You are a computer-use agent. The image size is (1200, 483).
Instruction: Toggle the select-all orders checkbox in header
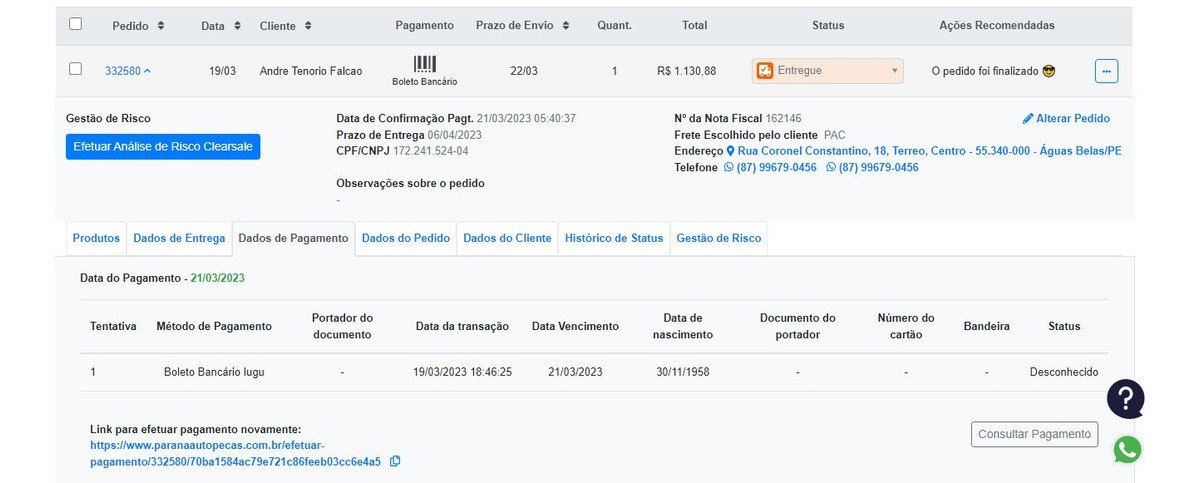coord(75,24)
